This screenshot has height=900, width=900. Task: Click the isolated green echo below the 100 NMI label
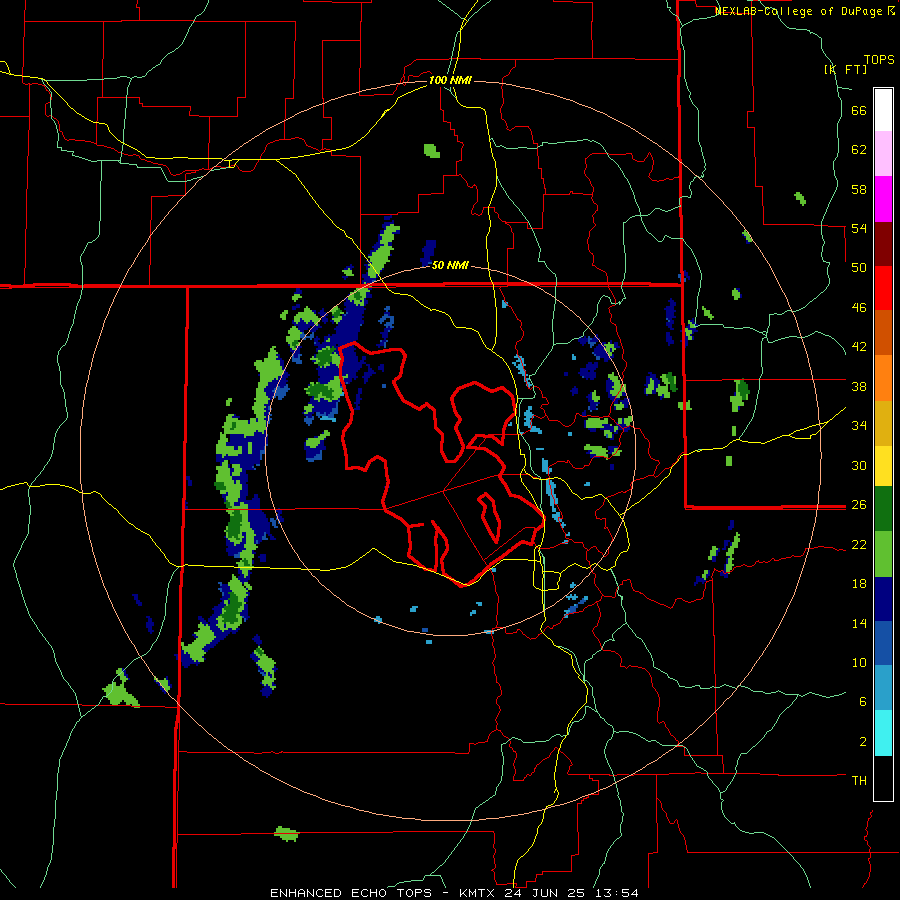[432, 151]
